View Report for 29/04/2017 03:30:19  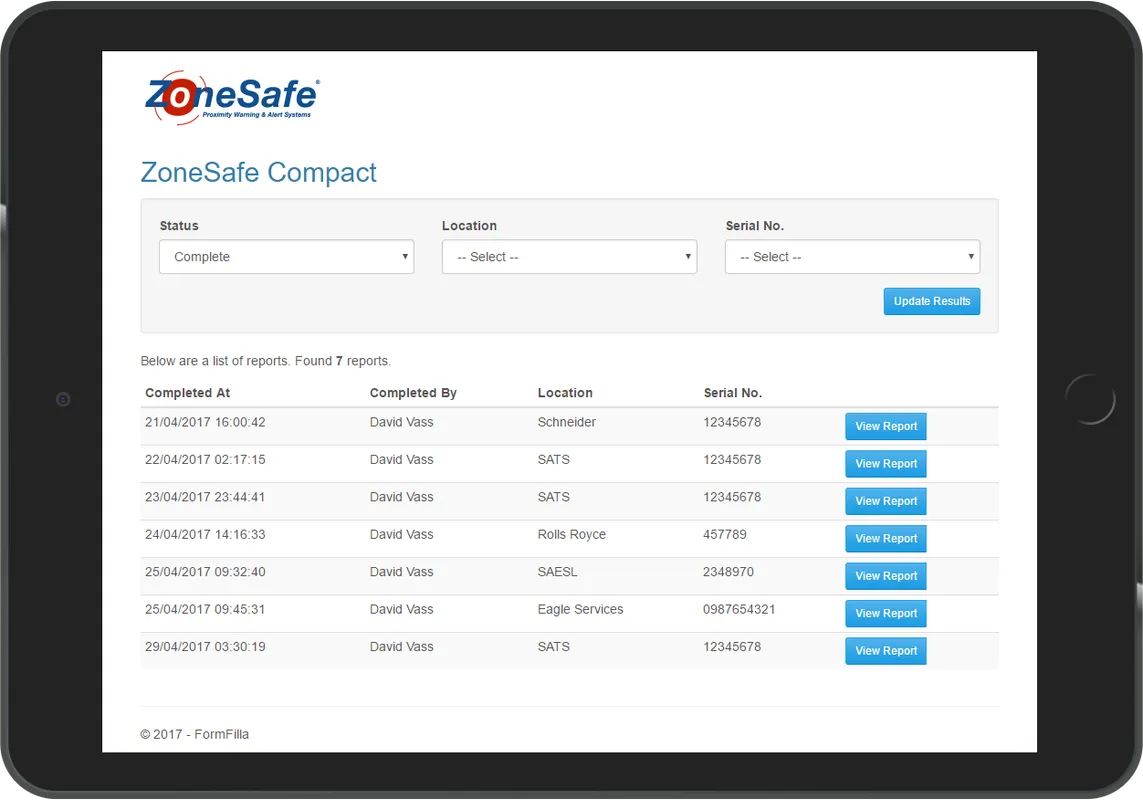point(886,651)
